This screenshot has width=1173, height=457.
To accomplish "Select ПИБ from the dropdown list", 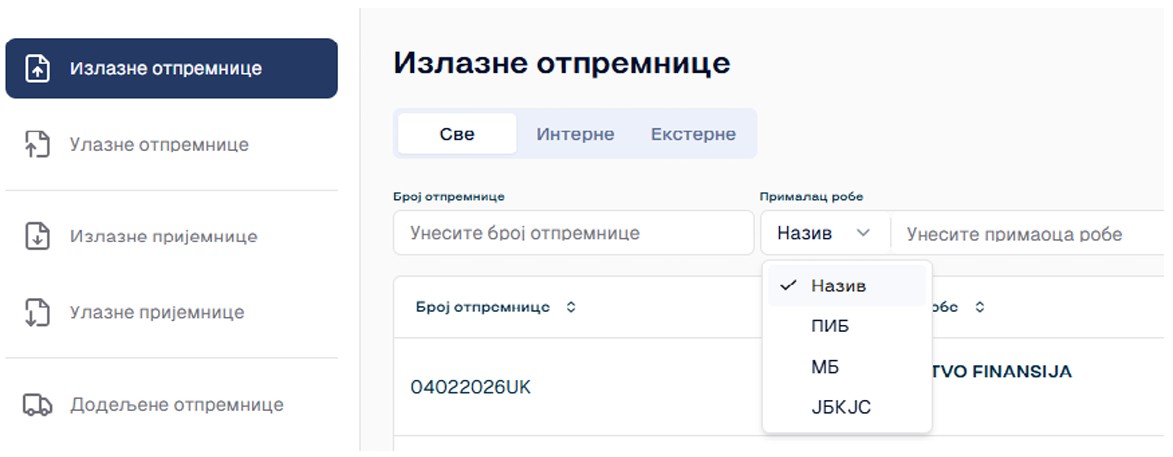I will point(830,326).
